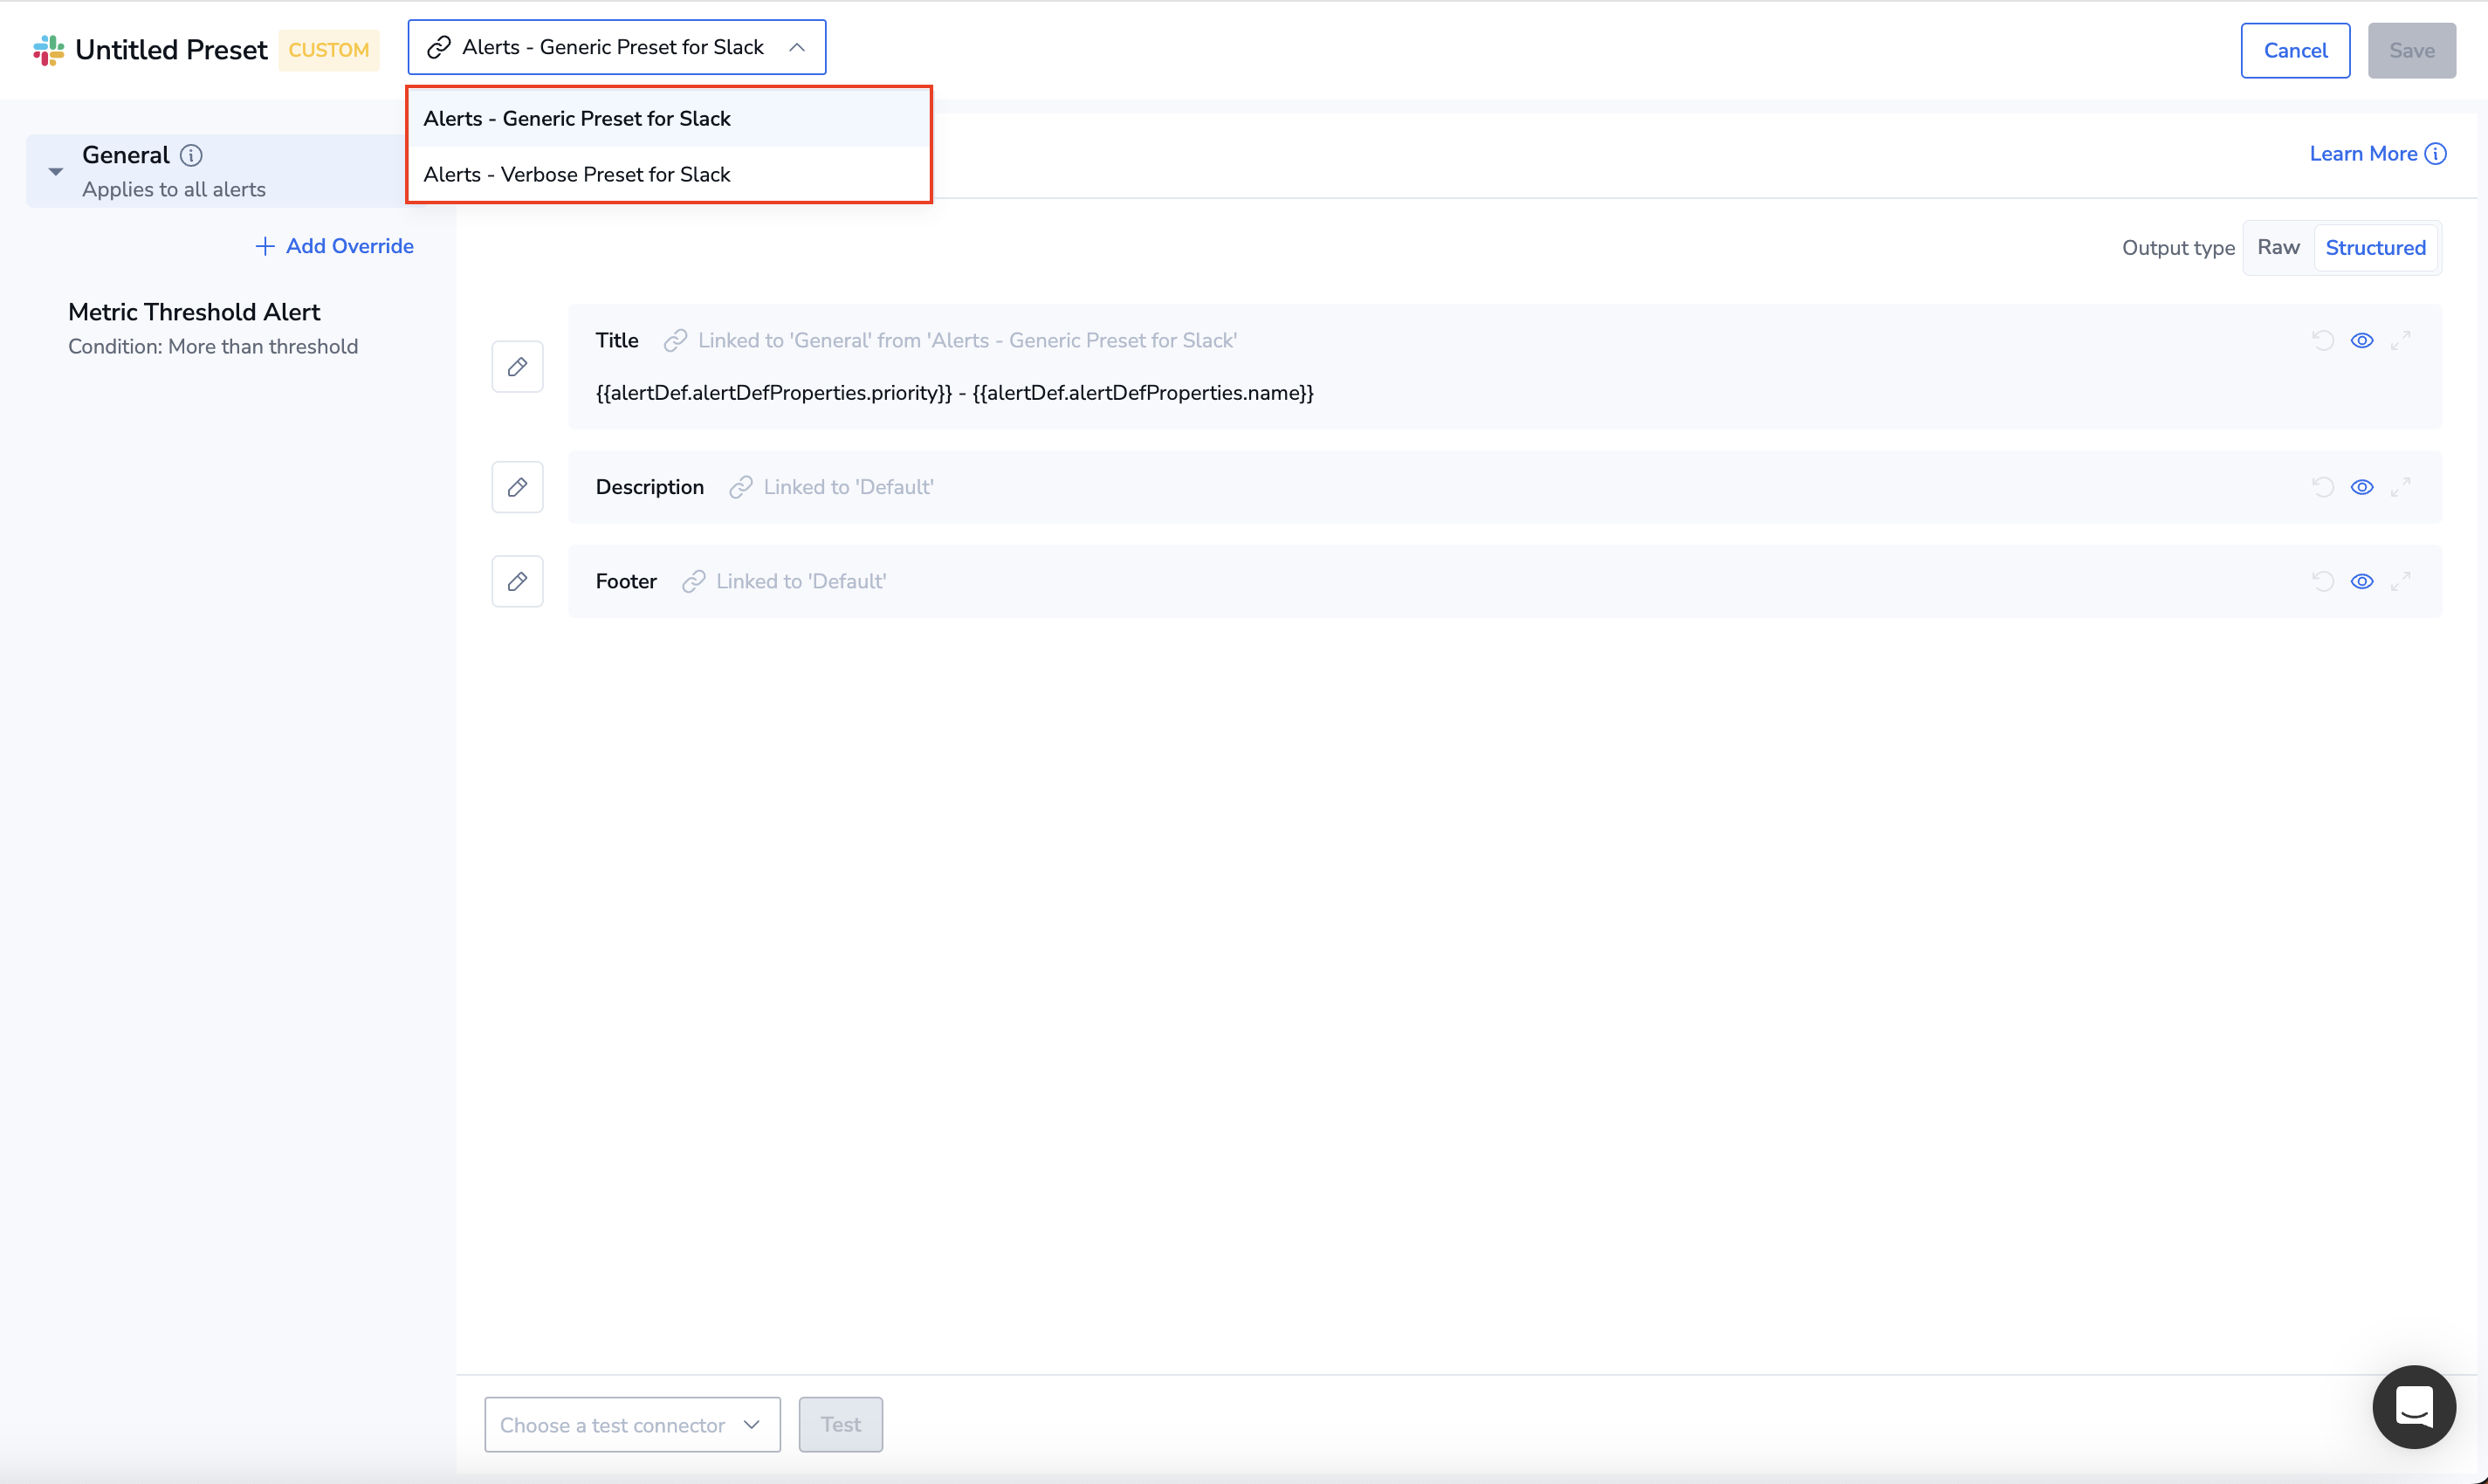Toggle visibility of the Footer field
This screenshot has height=1484, width=2488.
(x=2362, y=581)
